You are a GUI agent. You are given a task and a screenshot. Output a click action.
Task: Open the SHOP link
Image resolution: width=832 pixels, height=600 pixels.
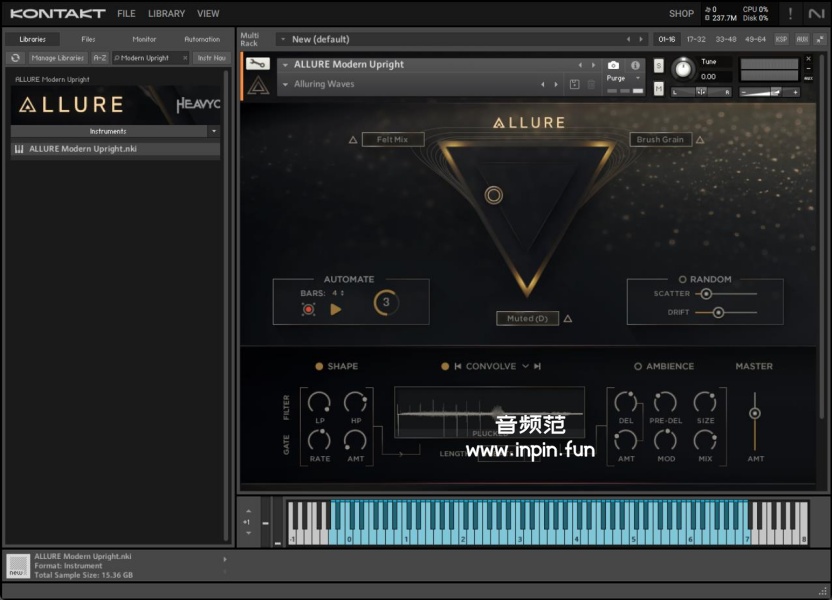click(681, 14)
